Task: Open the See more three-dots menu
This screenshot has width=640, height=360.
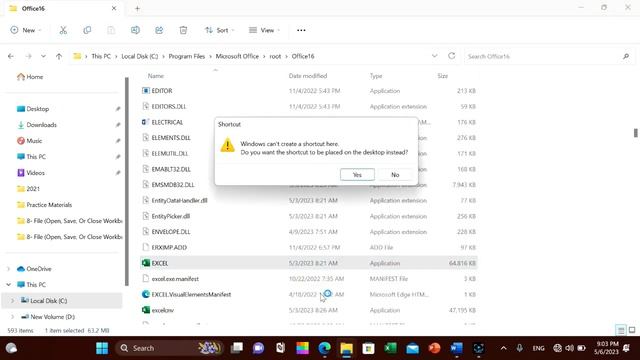Action: coord(301,30)
